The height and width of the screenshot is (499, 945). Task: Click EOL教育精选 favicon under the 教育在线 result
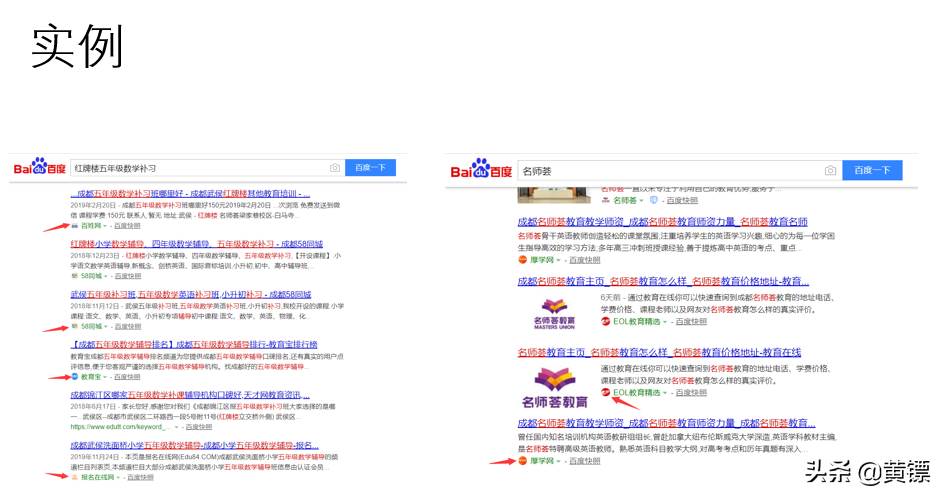click(605, 392)
